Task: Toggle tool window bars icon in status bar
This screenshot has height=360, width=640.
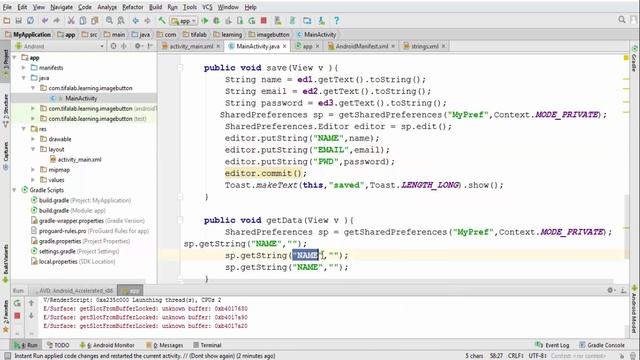Action: click(x=7, y=356)
